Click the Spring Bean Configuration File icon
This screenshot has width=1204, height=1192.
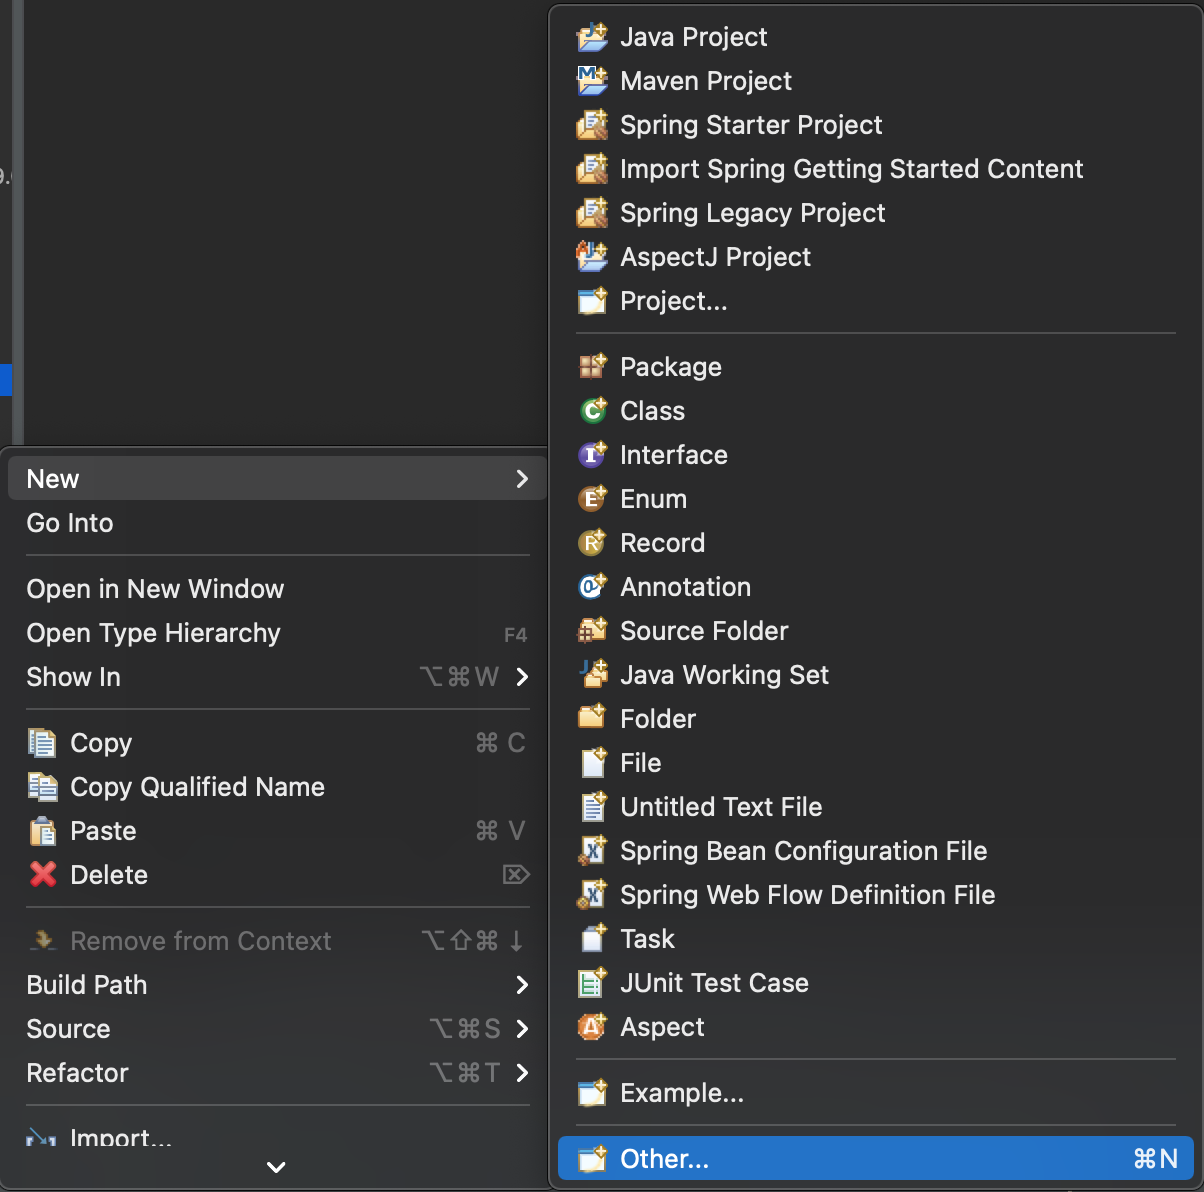[592, 851]
